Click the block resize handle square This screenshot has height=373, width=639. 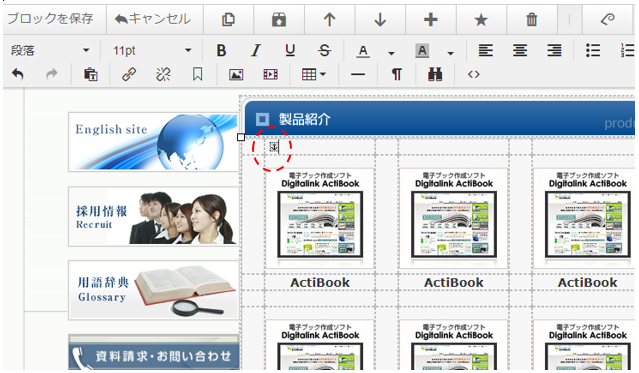coord(241,137)
